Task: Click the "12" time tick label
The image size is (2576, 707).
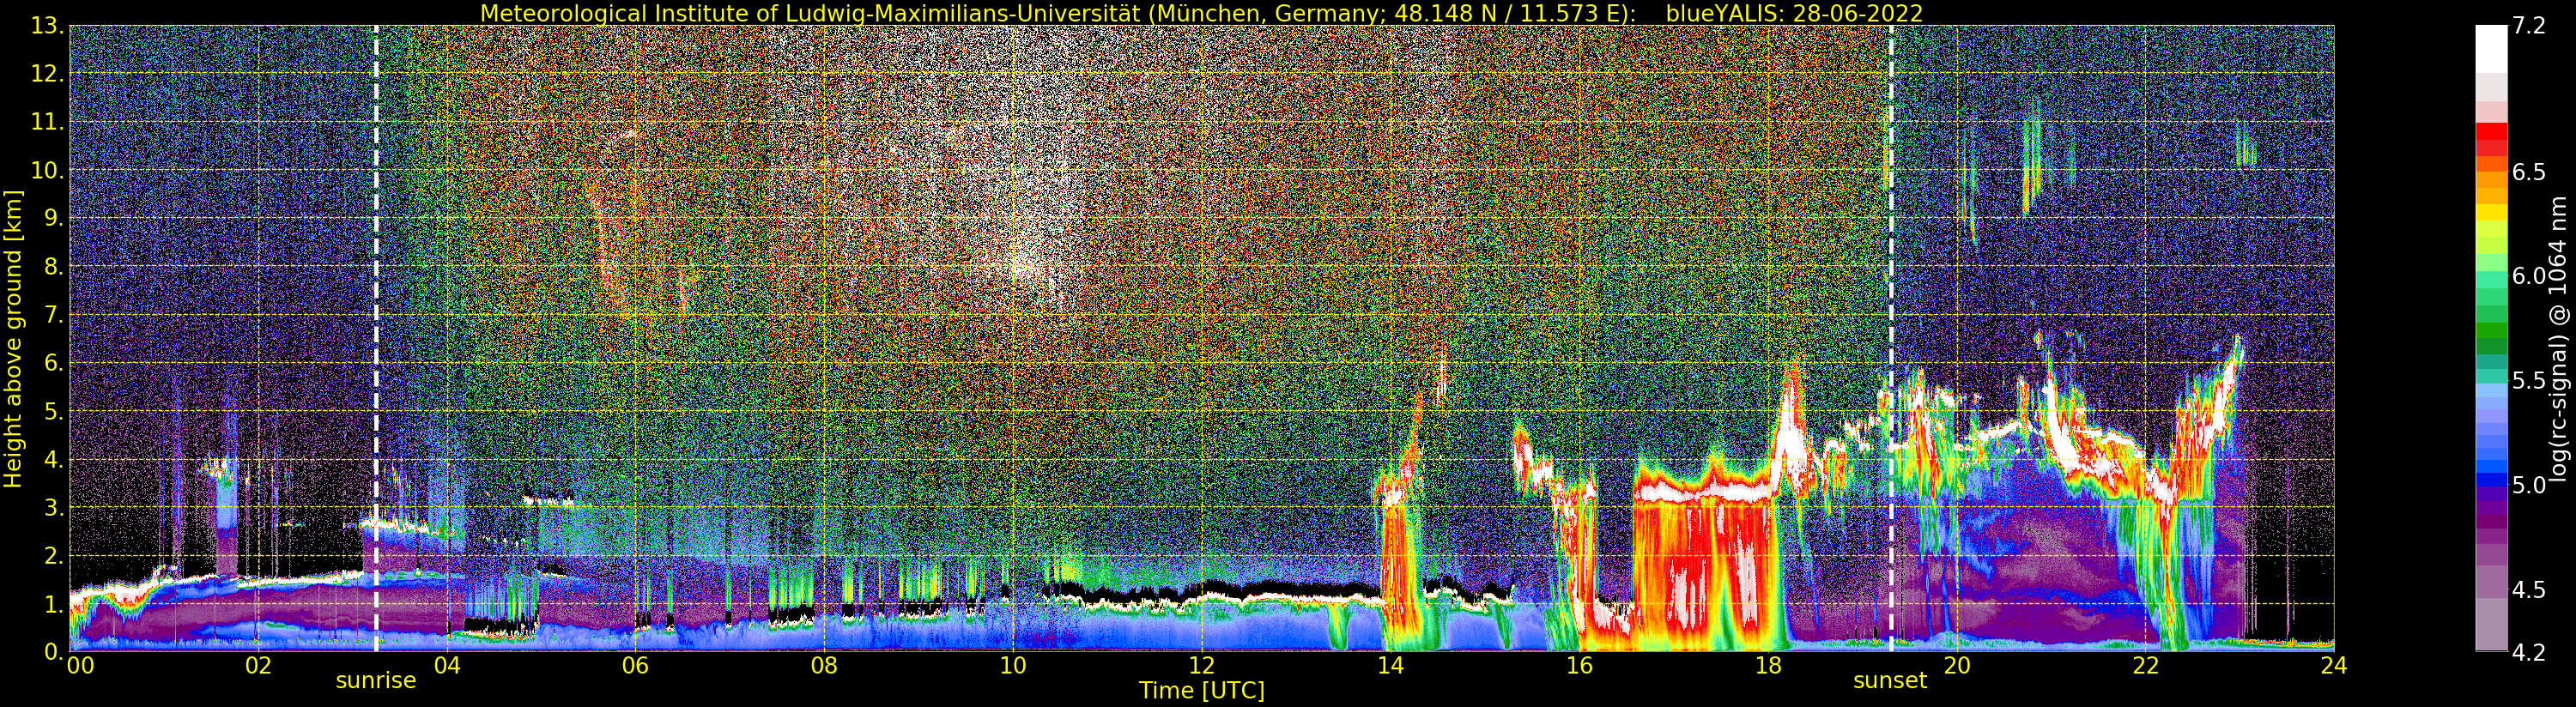Action: click(x=1202, y=666)
